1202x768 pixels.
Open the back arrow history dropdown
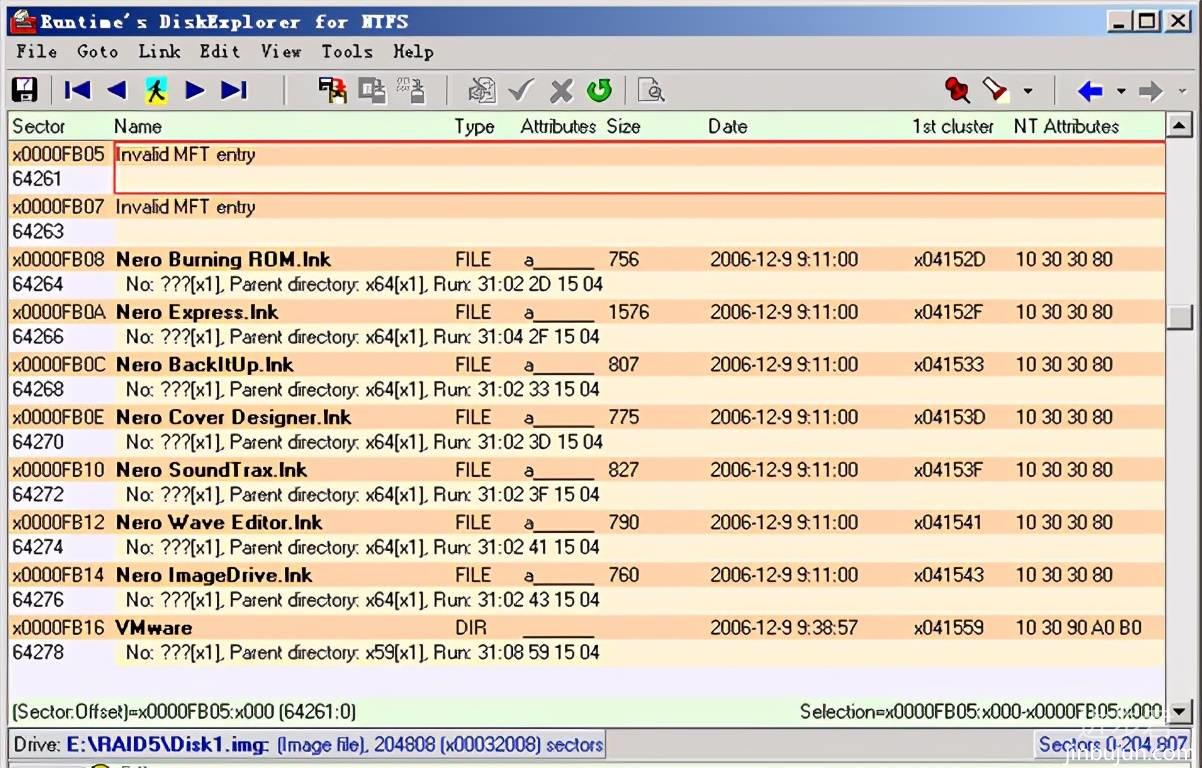[1121, 91]
